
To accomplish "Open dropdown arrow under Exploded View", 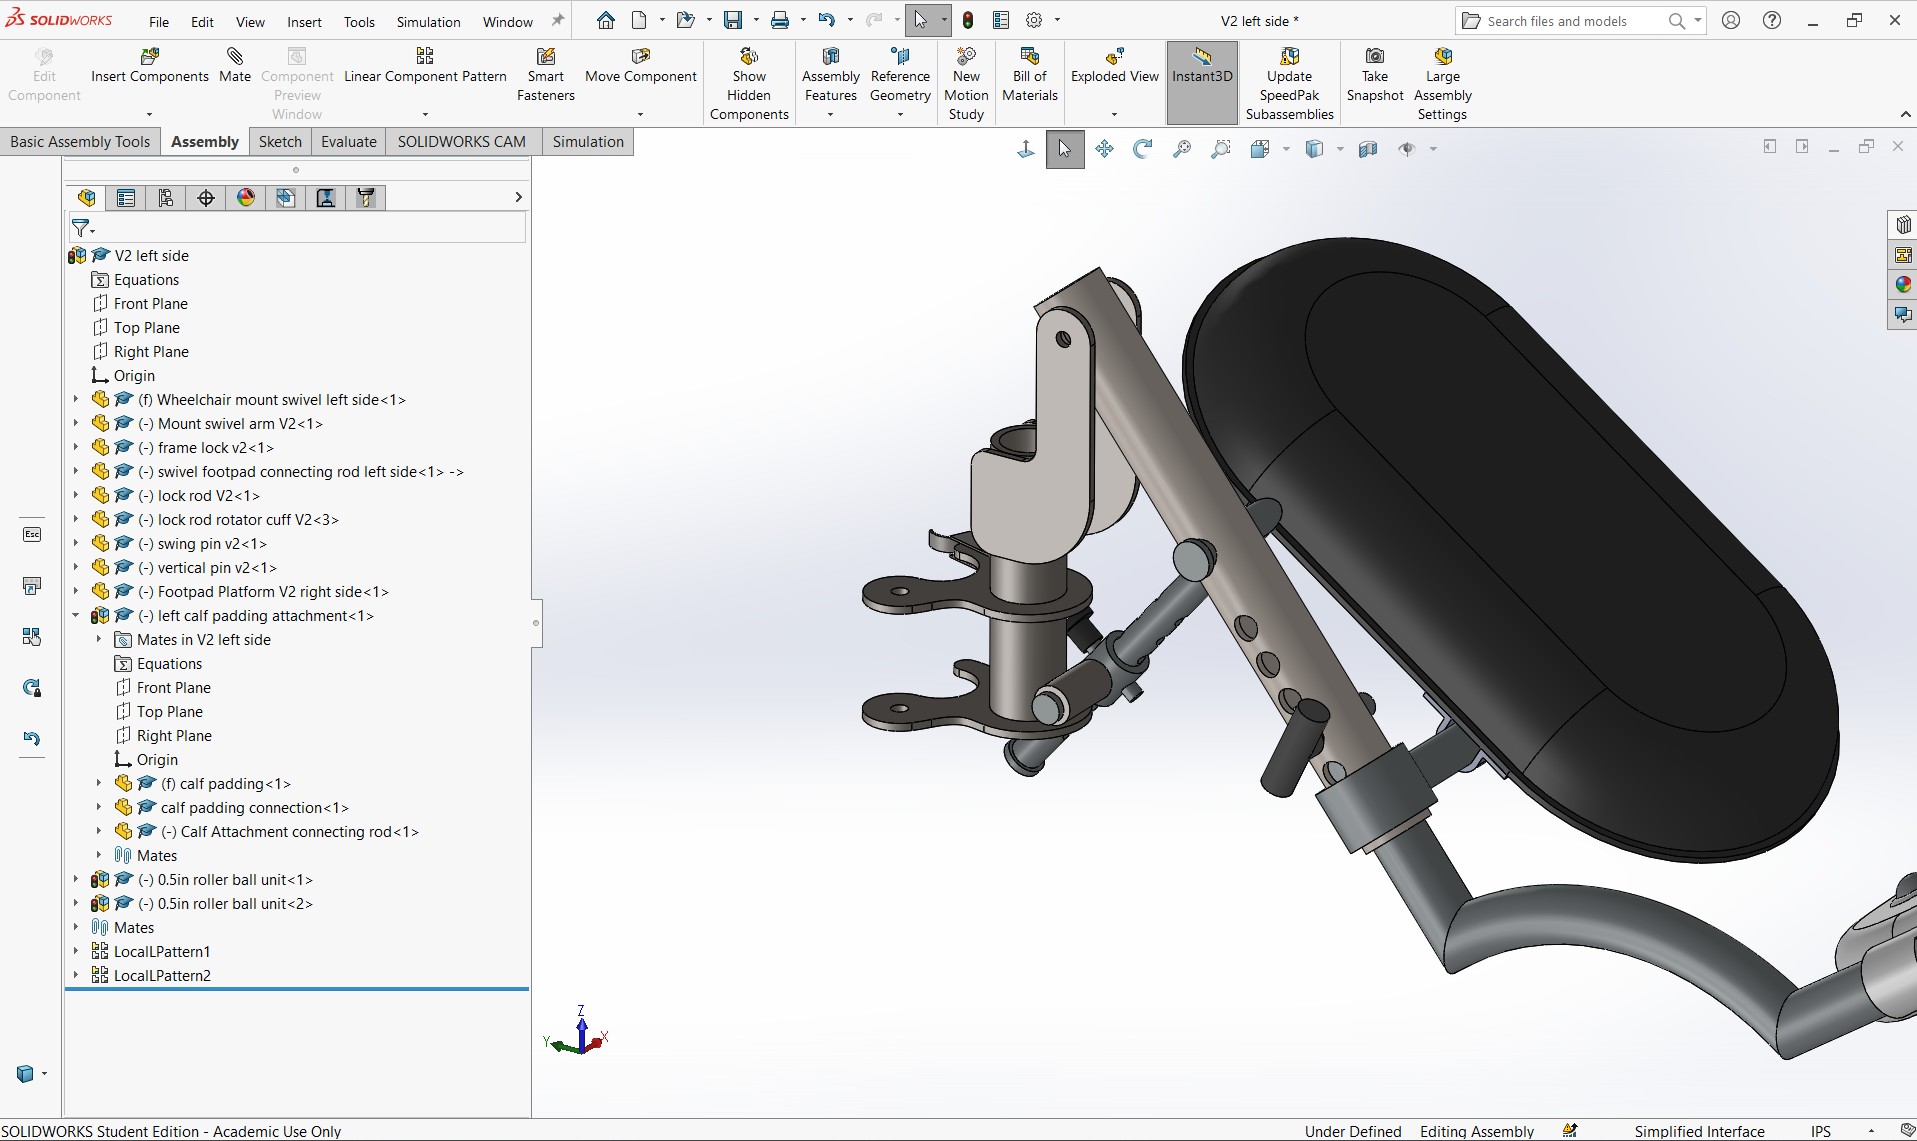I will [x=1114, y=114].
